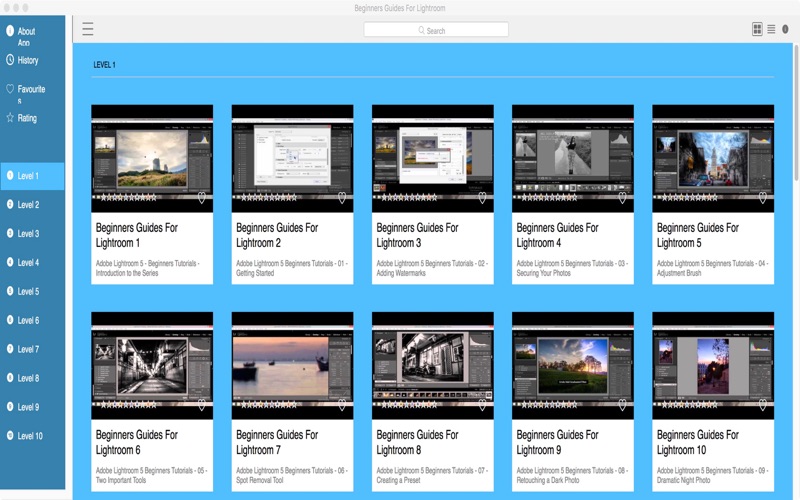Click description ending 'Creating a Preset'
800x500 pixels.
click(432, 476)
